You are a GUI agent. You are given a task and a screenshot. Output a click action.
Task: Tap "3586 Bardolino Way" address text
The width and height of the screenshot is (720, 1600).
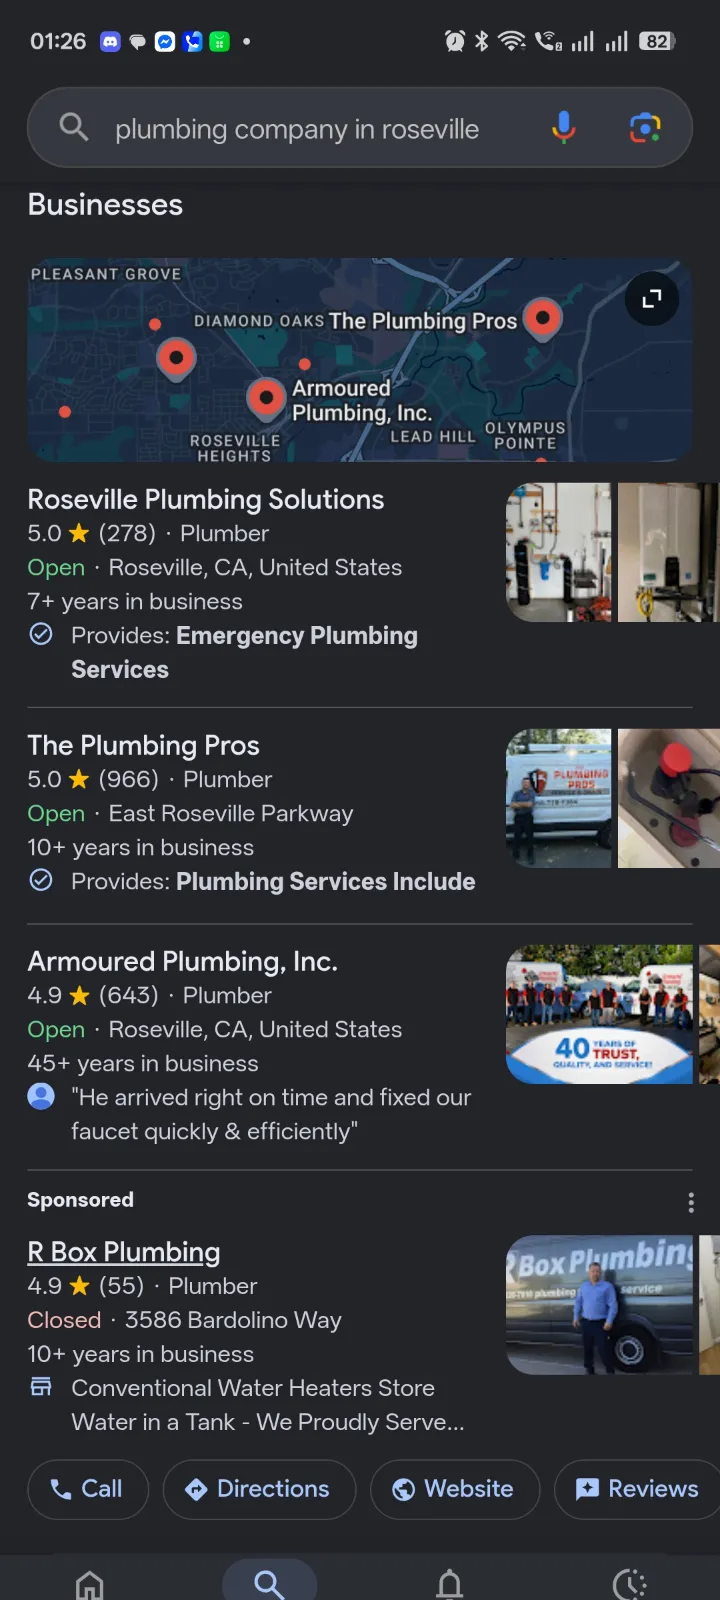click(233, 1320)
